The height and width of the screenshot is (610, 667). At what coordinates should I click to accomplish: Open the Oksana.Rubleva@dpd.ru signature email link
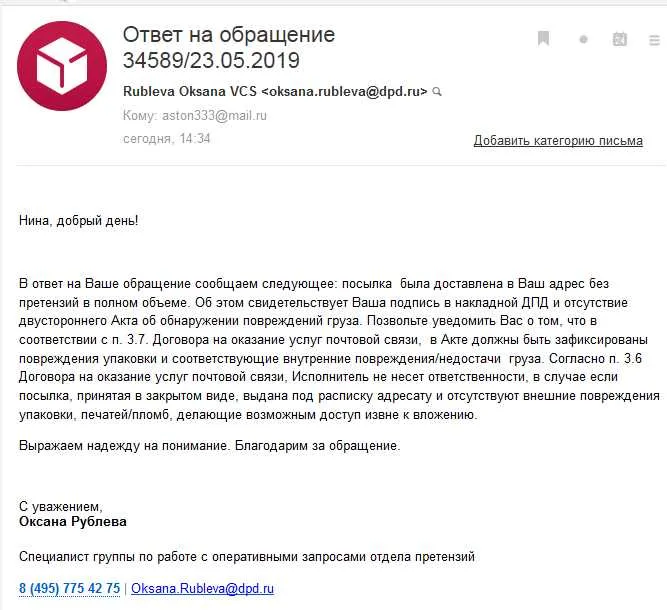pyautogui.click(x=202, y=588)
